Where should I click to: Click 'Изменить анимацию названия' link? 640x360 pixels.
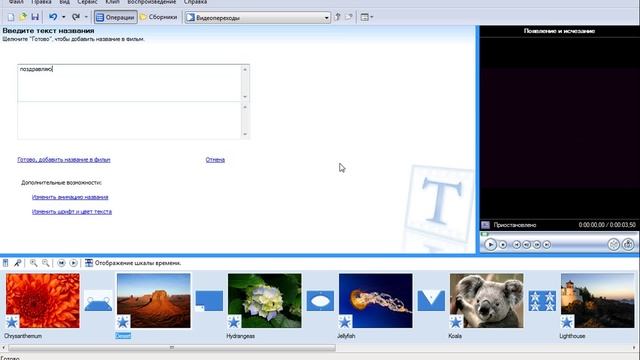tap(70, 197)
